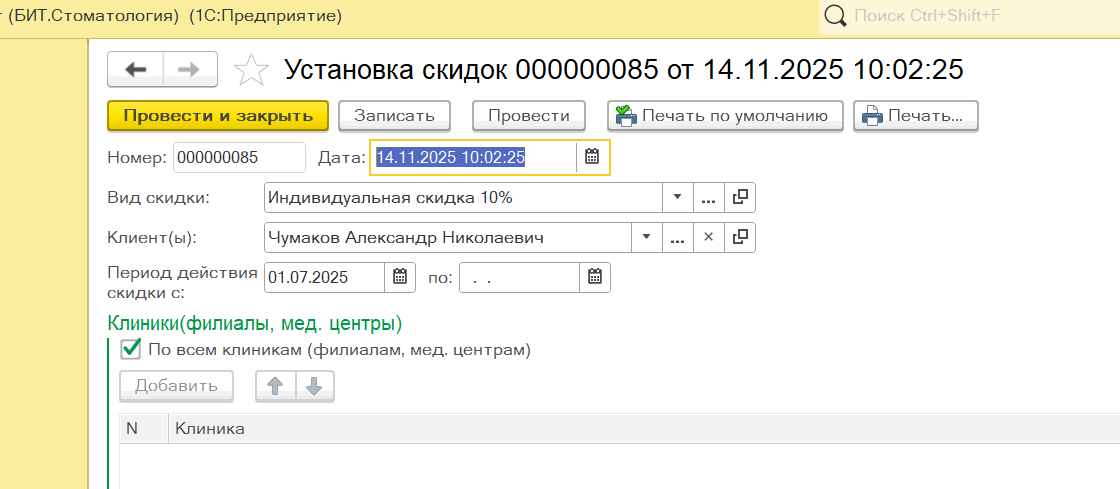Open calendar for discount period start
1120x489 pixels.
(399, 277)
